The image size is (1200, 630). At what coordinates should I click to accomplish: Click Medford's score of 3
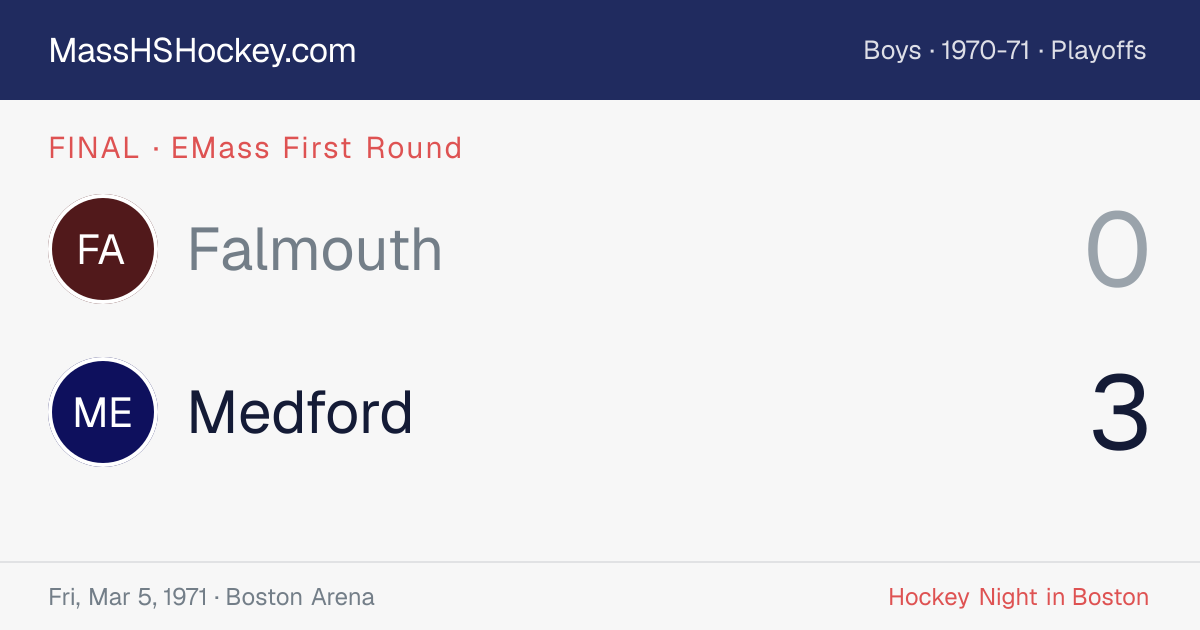(1120, 413)
